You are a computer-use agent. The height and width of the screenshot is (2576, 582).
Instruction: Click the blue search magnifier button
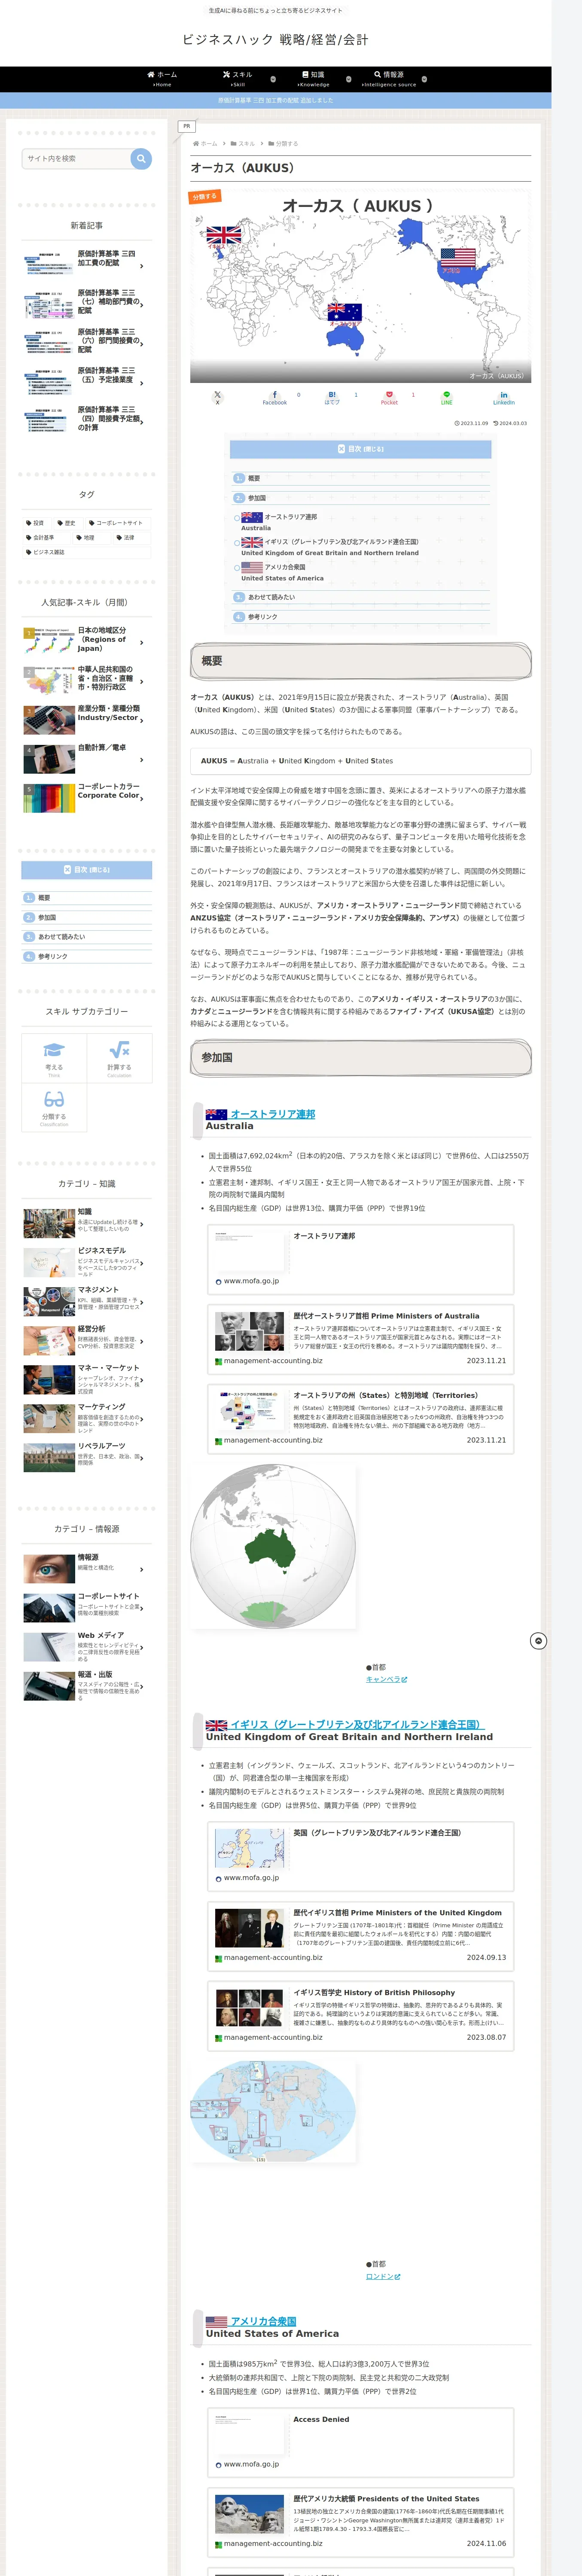click(141, 158)
